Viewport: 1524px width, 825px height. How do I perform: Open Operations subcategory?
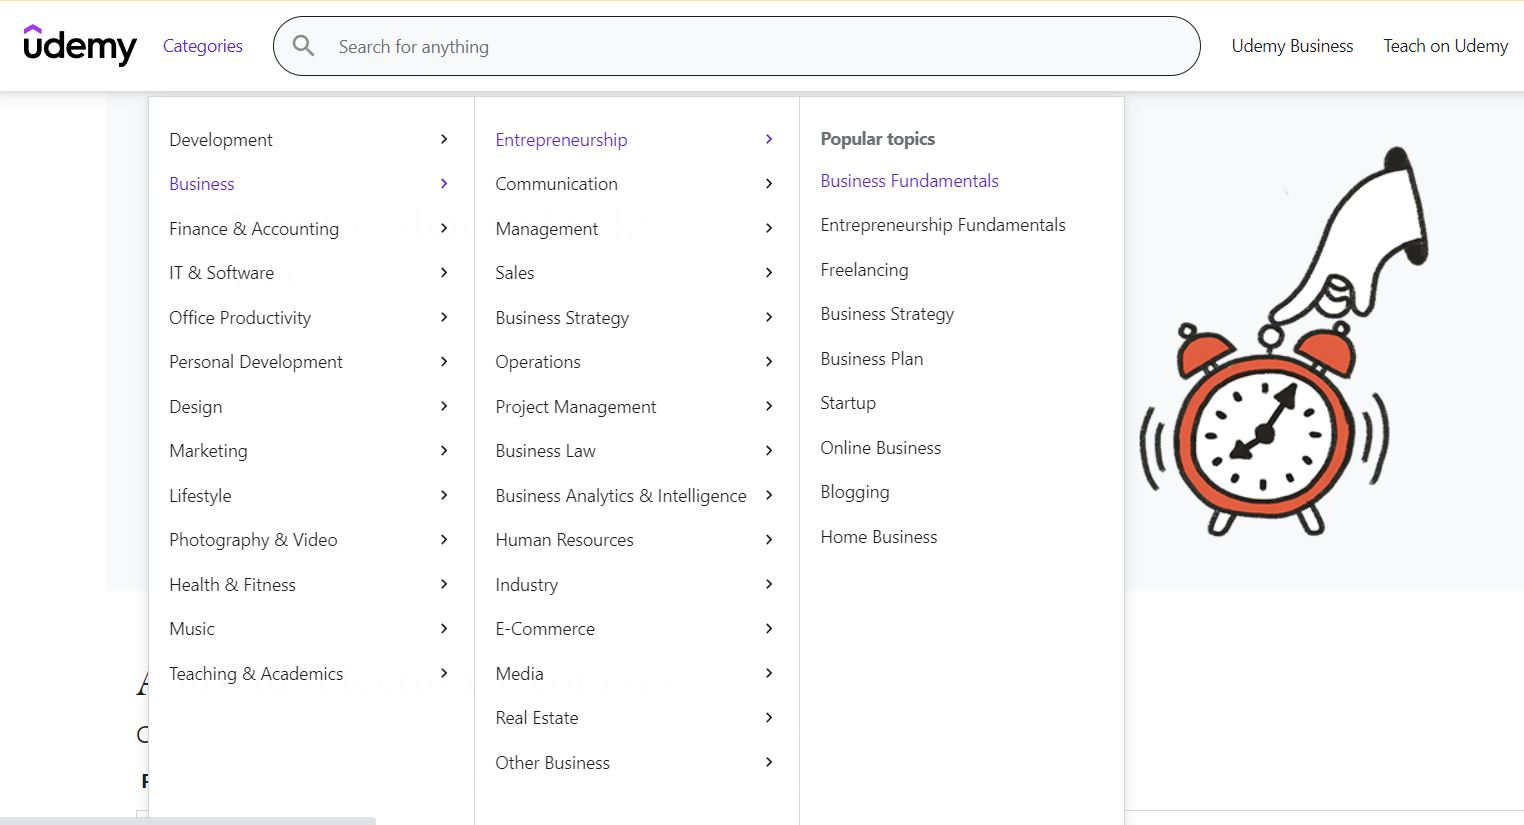coord(538,362)
